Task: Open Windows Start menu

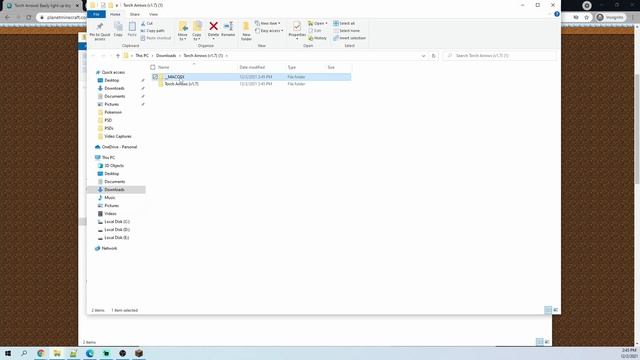Action: (x=8, y=353)
